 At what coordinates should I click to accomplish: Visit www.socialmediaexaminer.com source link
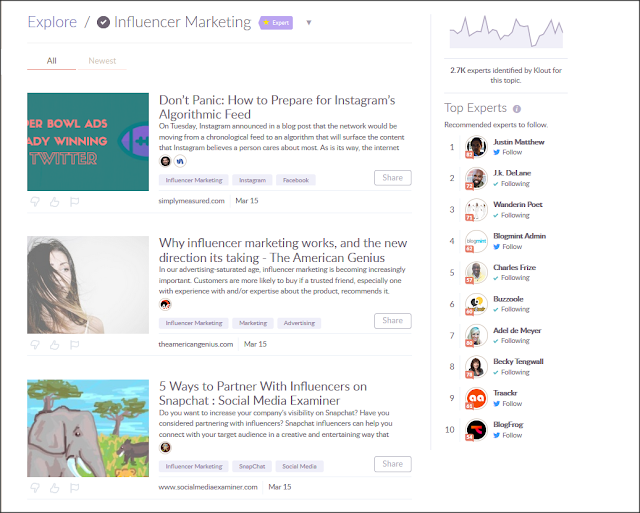point(208,487)
